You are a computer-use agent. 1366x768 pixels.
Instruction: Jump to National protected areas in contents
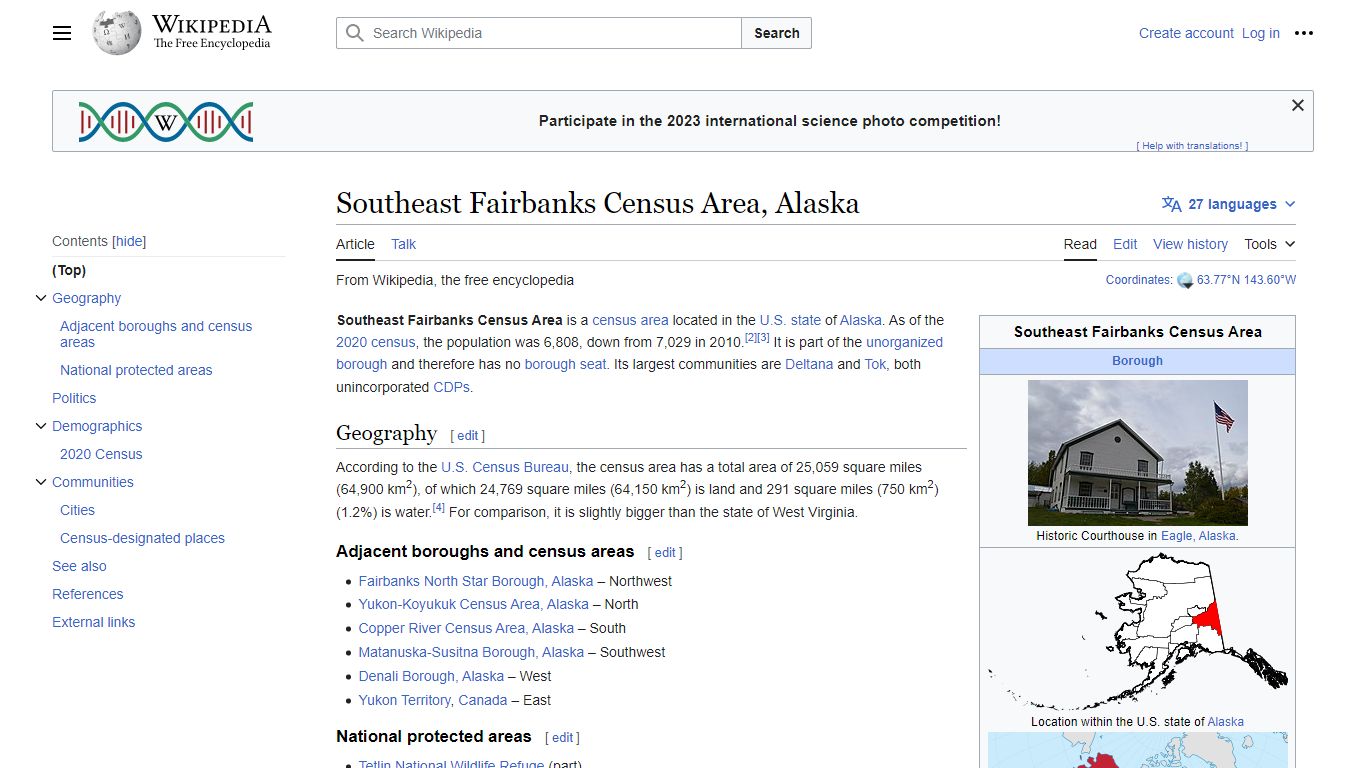point(136,370)
